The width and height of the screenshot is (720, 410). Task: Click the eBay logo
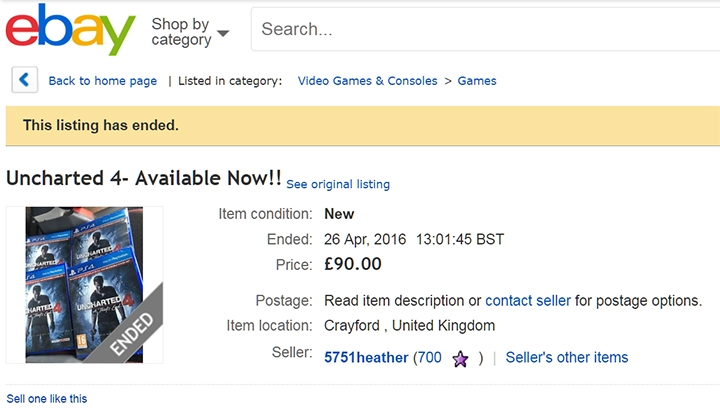pyautogui.click(x=70, y=30)
